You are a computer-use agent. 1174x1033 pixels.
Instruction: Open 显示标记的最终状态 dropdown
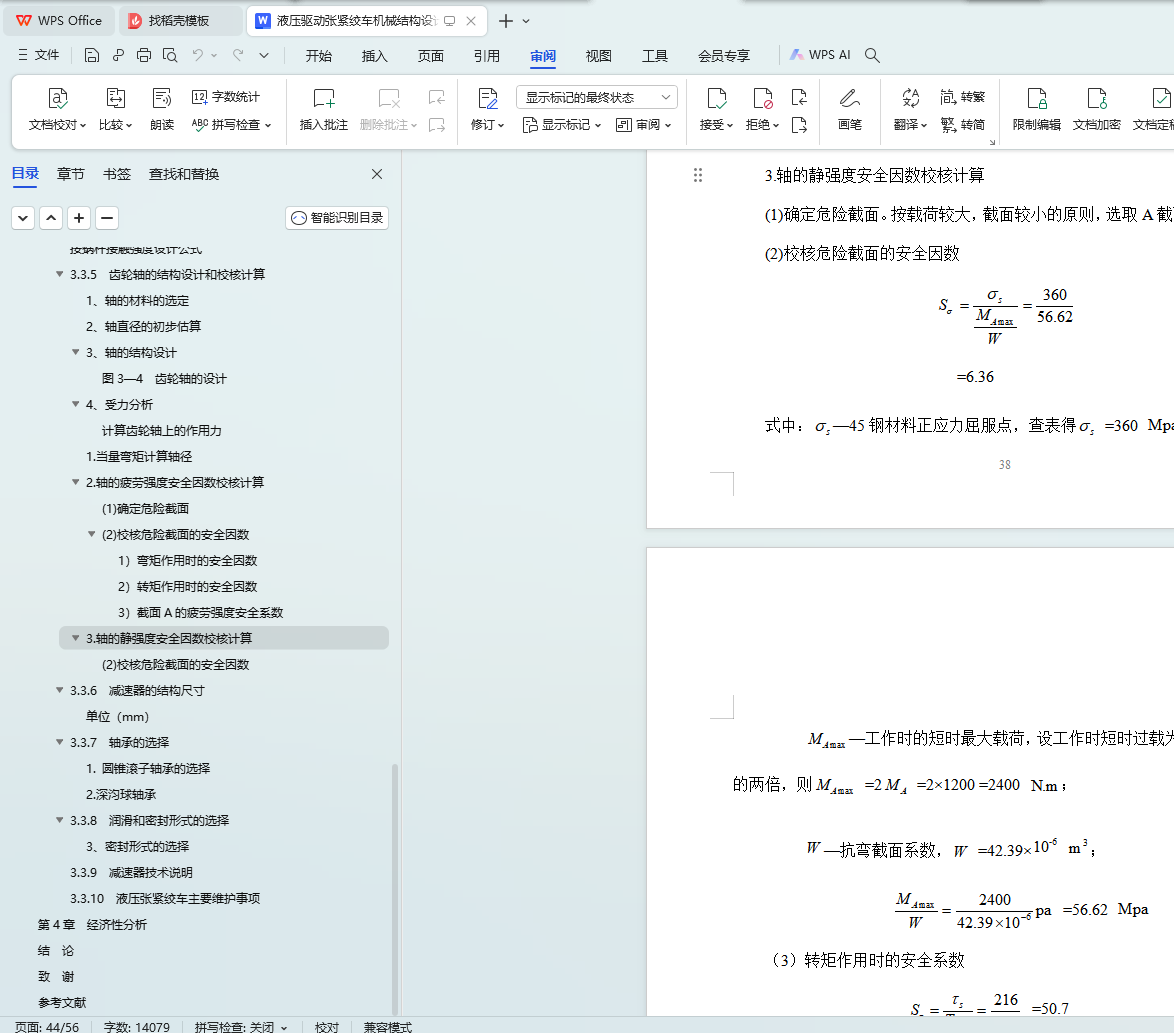pyautogui.click(x=597, y=97)
